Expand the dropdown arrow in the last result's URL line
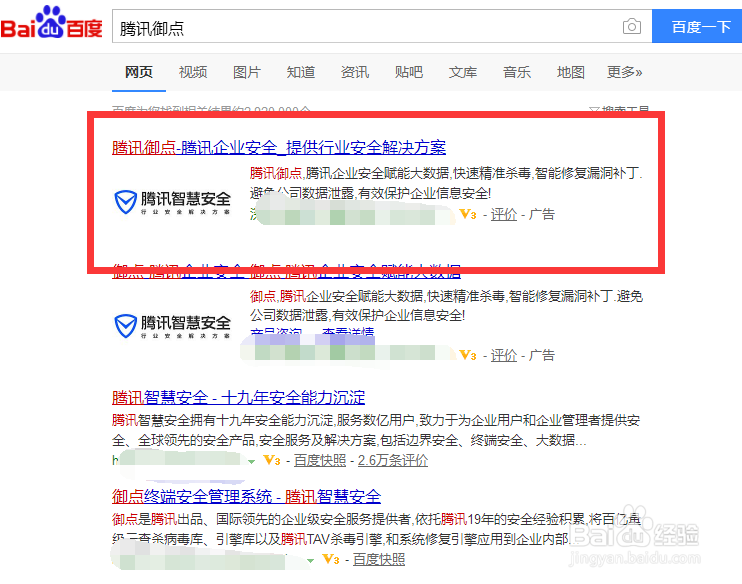Image resolution: width=742 pixels, height=584 pixels. click(x=310, y=561)
